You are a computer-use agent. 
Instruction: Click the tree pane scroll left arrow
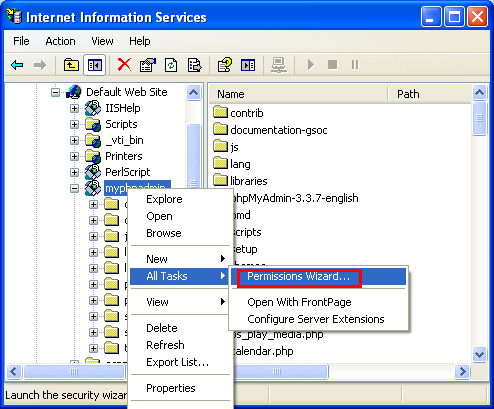coord(14,371)
